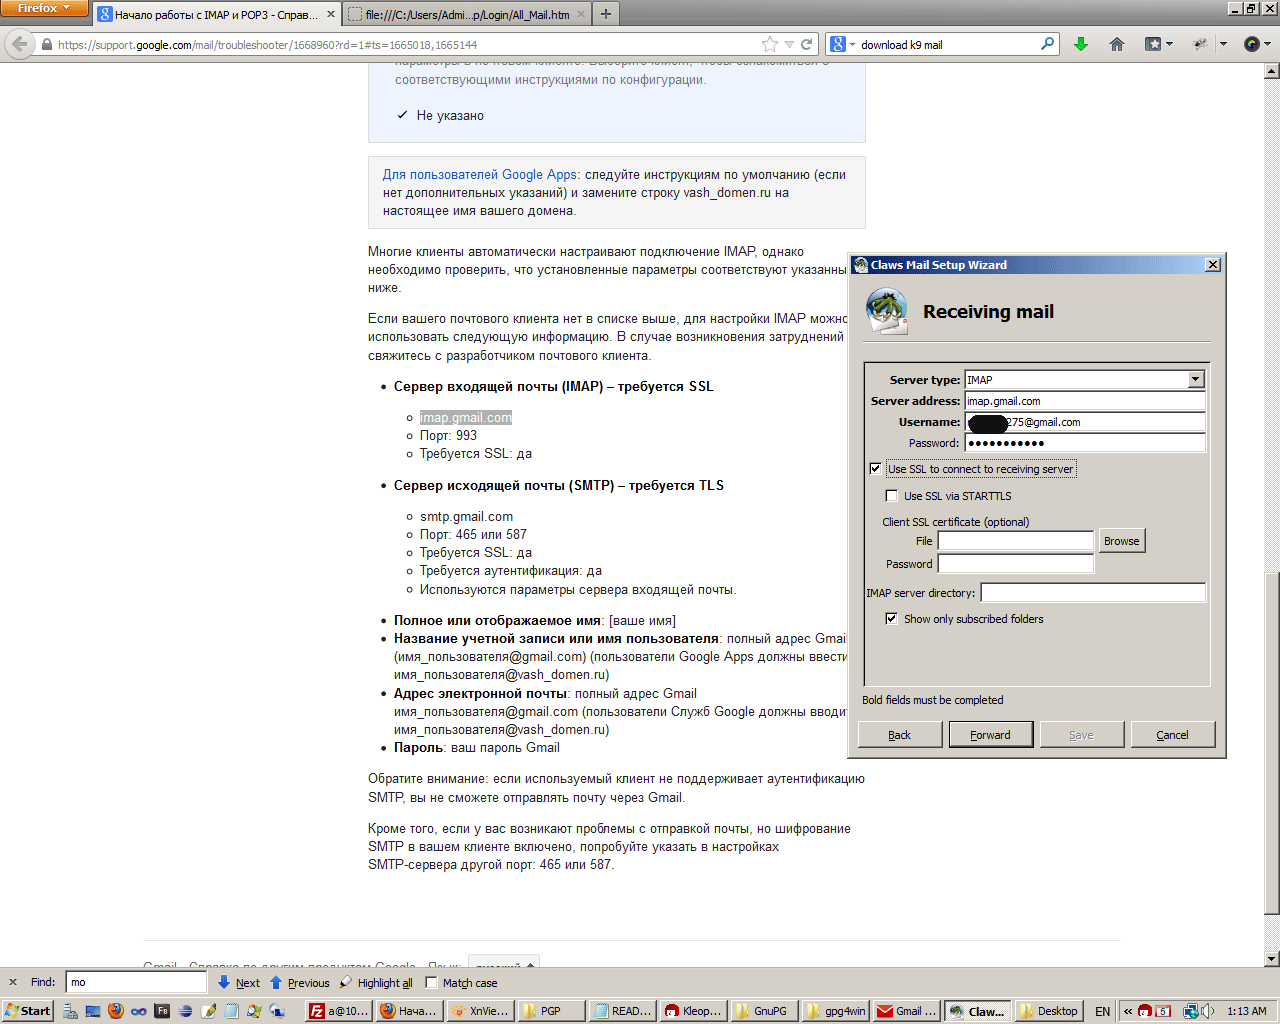Enable Use SSL via STARTTLS checkbox

(892, 495)
